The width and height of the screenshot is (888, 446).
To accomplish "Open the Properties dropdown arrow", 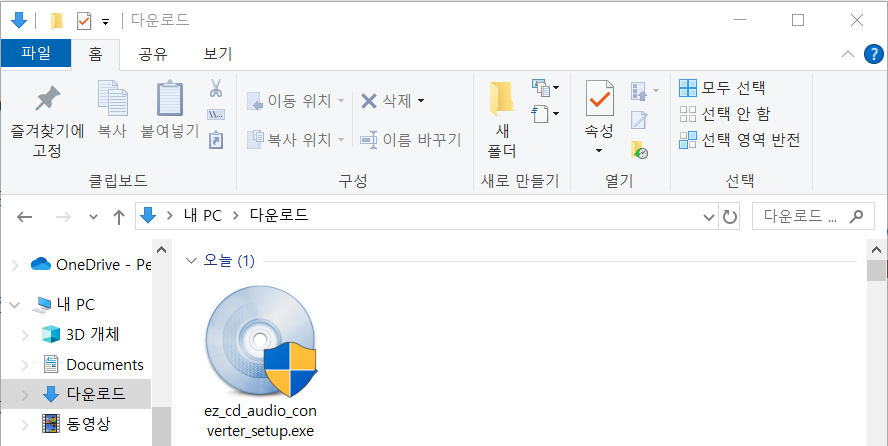I will point(599,151).
